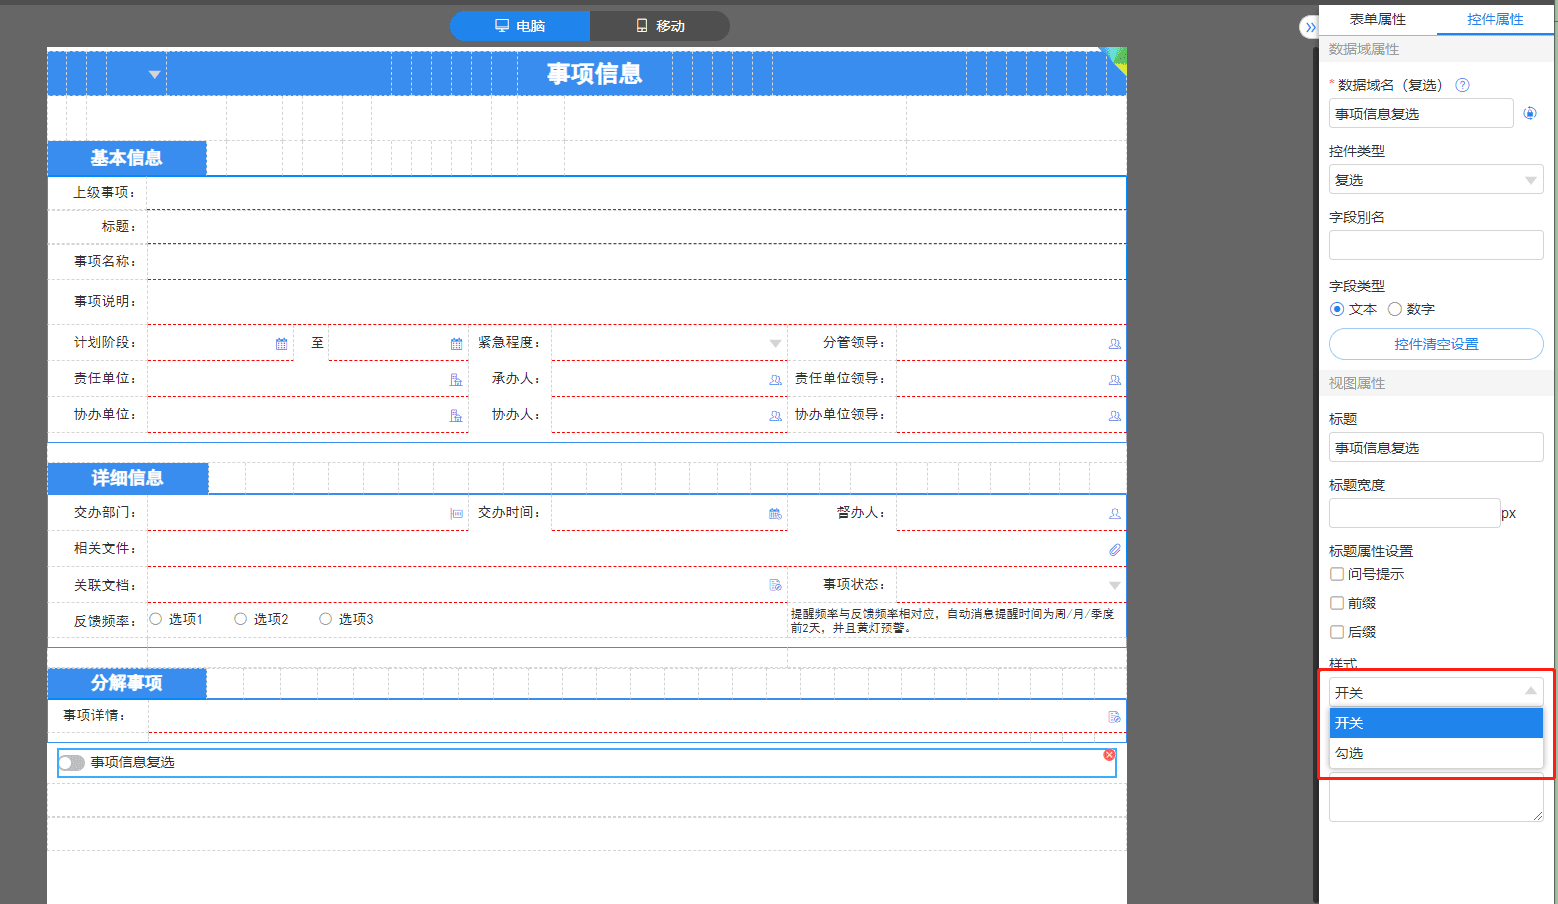1558x904 pixels.
Task: Click the organization picker icon for 协办单位
Action: pyautogui.click(x=456, y=416)
